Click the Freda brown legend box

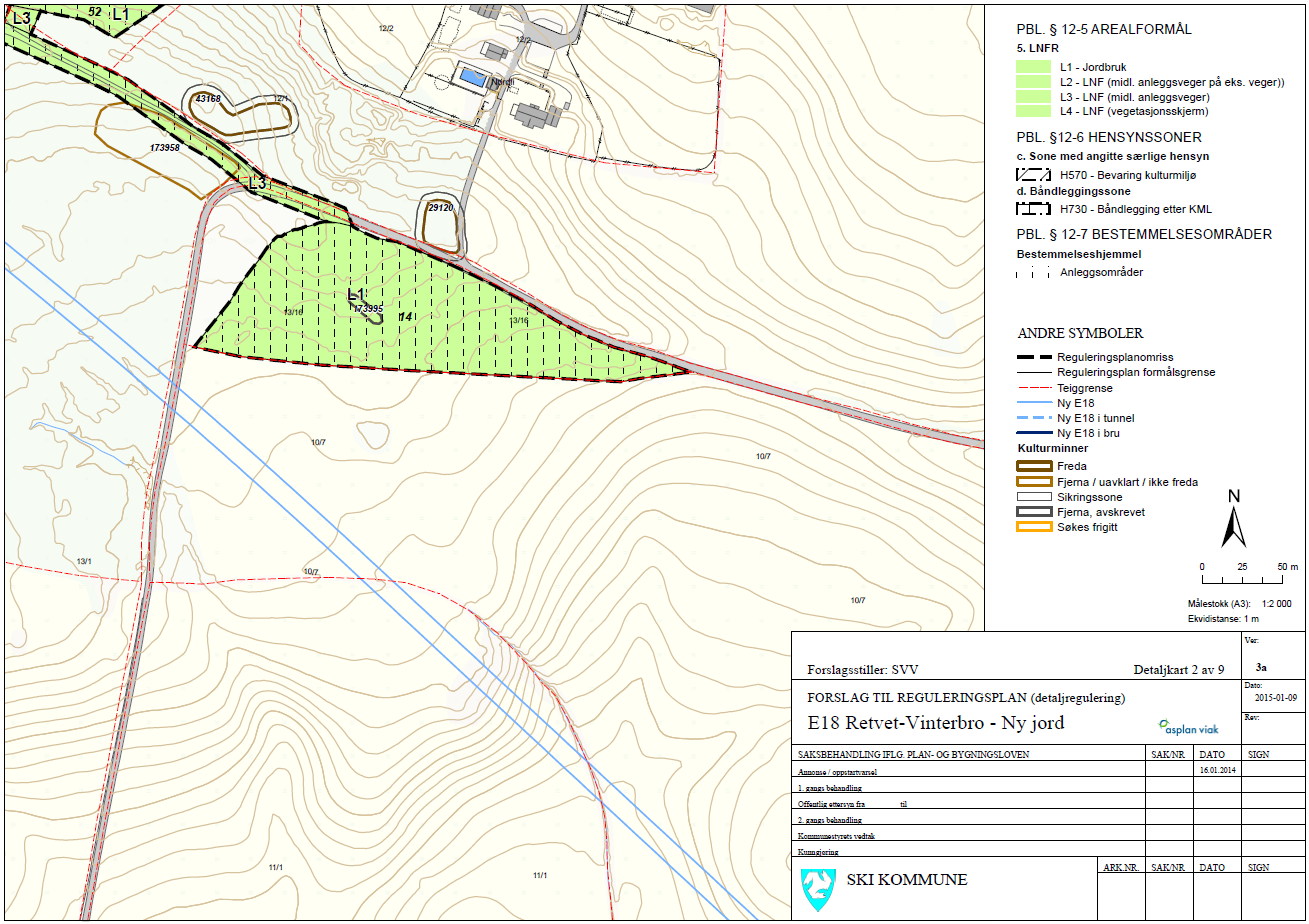click(1033, 466)
